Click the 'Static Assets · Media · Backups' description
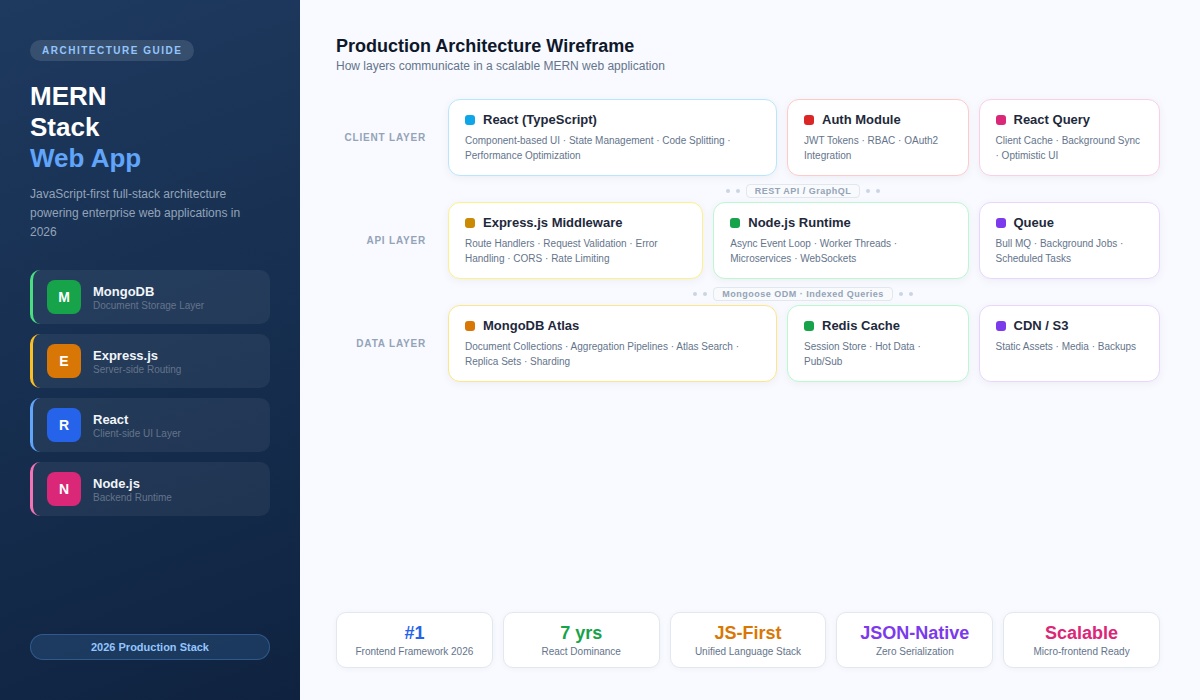The width and height of the screenshot is (1200, 700). tap(1065, 347)
